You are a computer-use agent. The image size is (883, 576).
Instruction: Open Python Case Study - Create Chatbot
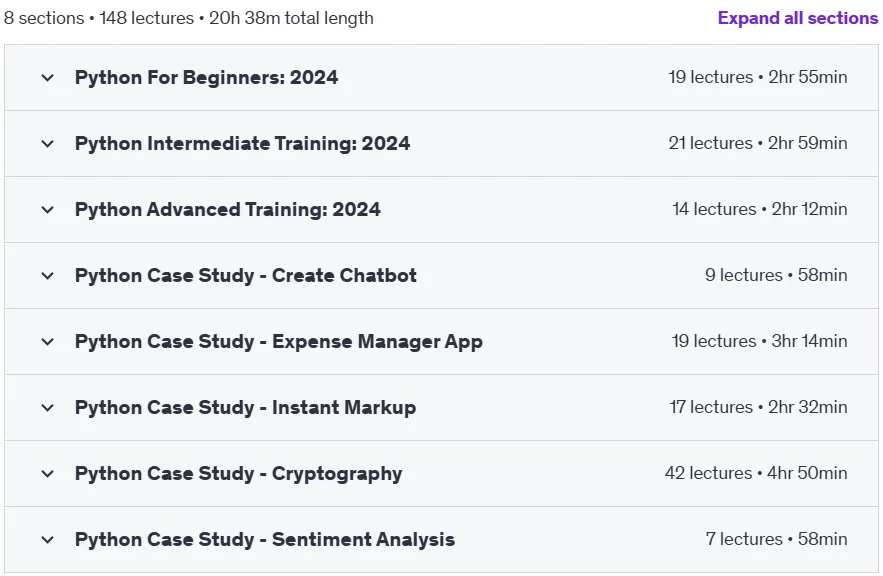(246, 275)
